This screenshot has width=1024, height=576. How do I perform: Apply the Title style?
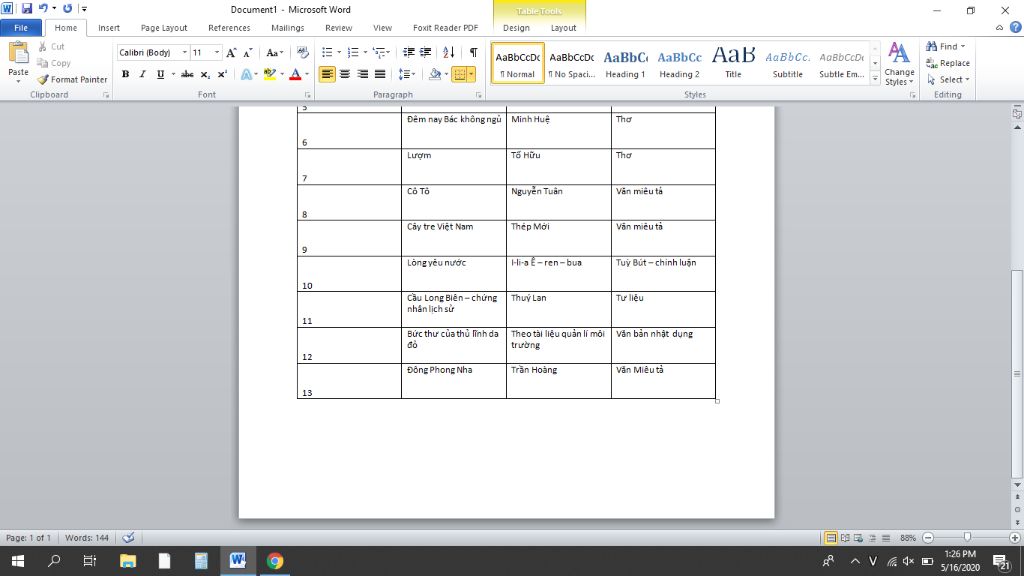pyautogui.click(x=733, y=63)
